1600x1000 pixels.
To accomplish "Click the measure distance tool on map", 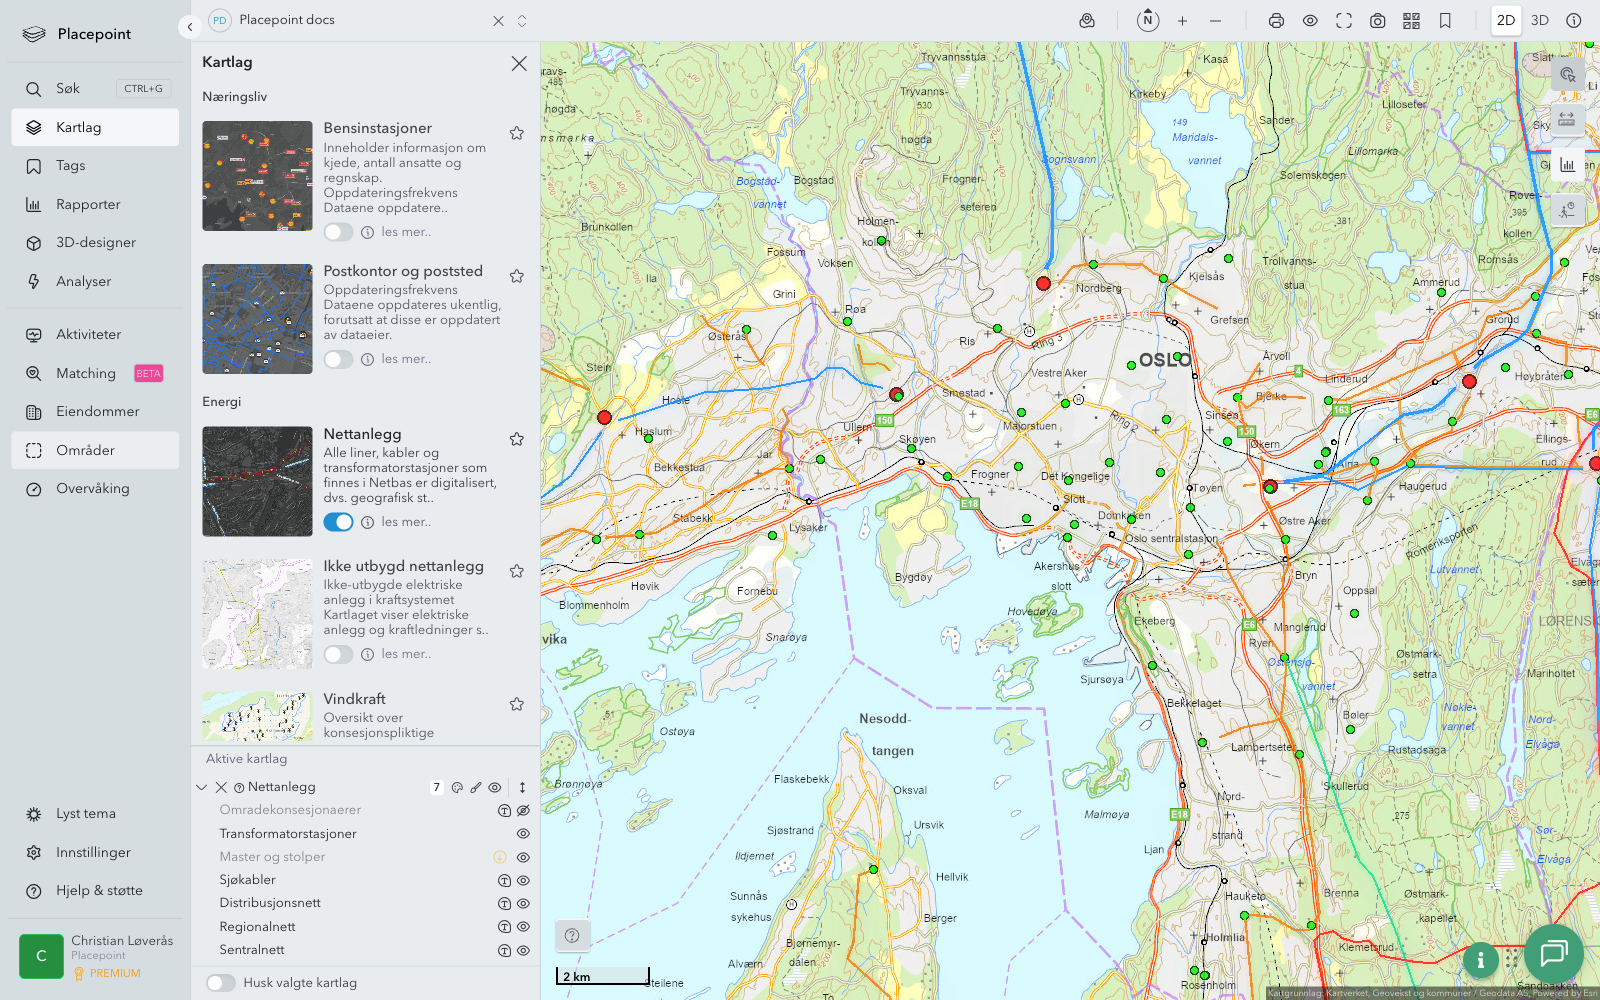I will tap(1566, 119).
